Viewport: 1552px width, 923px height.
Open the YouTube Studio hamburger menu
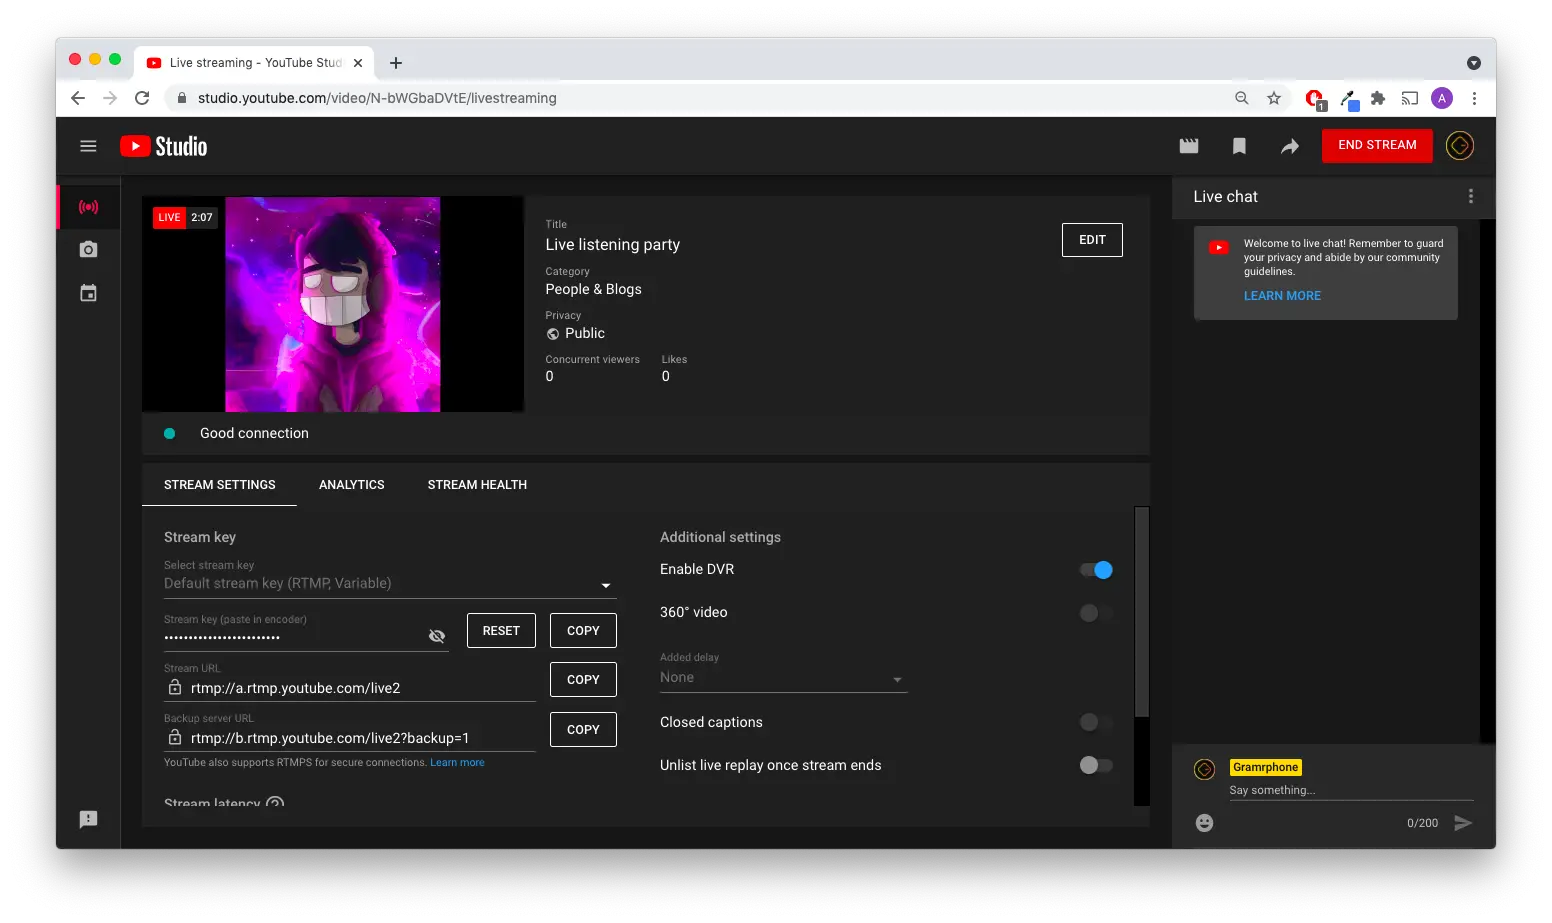click(x=88, y=145)
